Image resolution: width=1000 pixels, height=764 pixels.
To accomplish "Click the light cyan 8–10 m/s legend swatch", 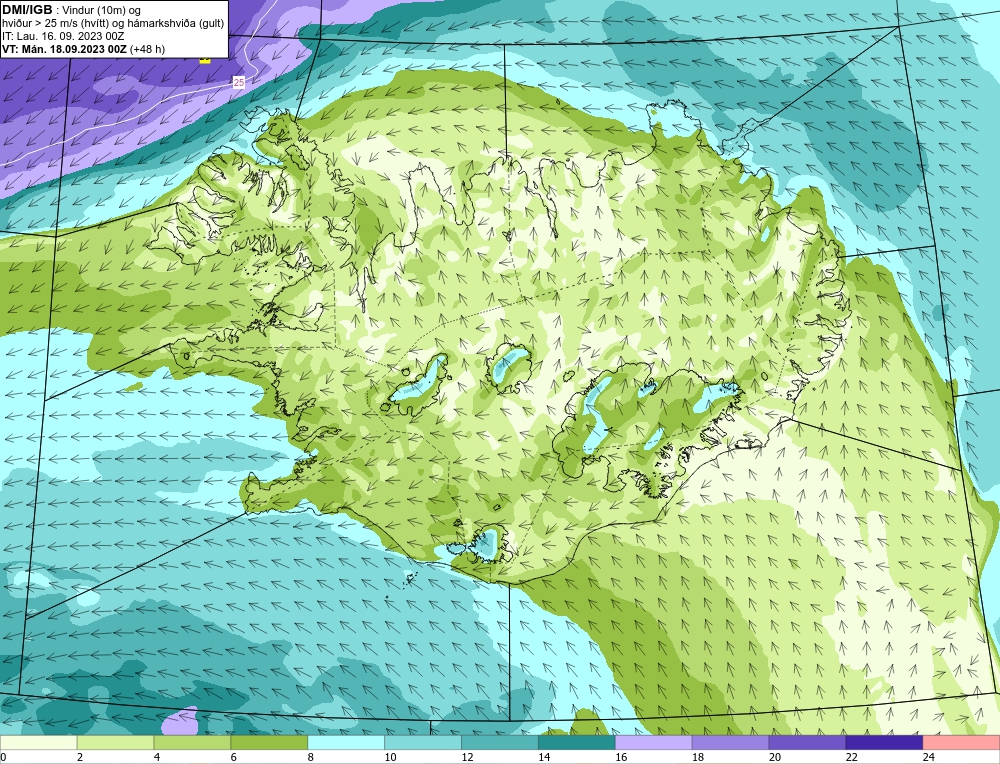I will [346, 743].
